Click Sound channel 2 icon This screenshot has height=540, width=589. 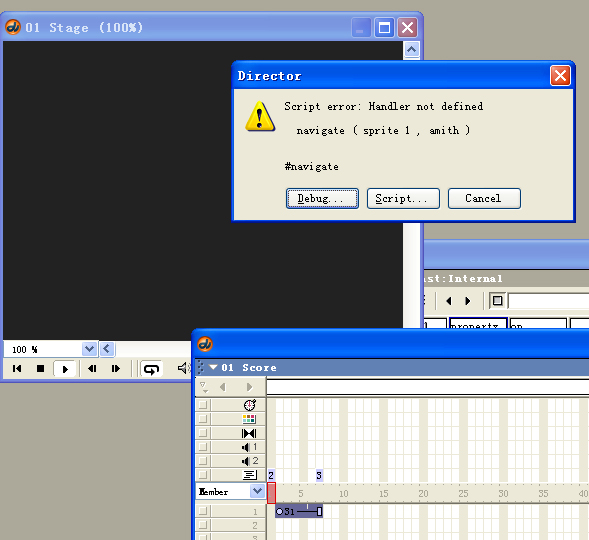coord(249,461)
